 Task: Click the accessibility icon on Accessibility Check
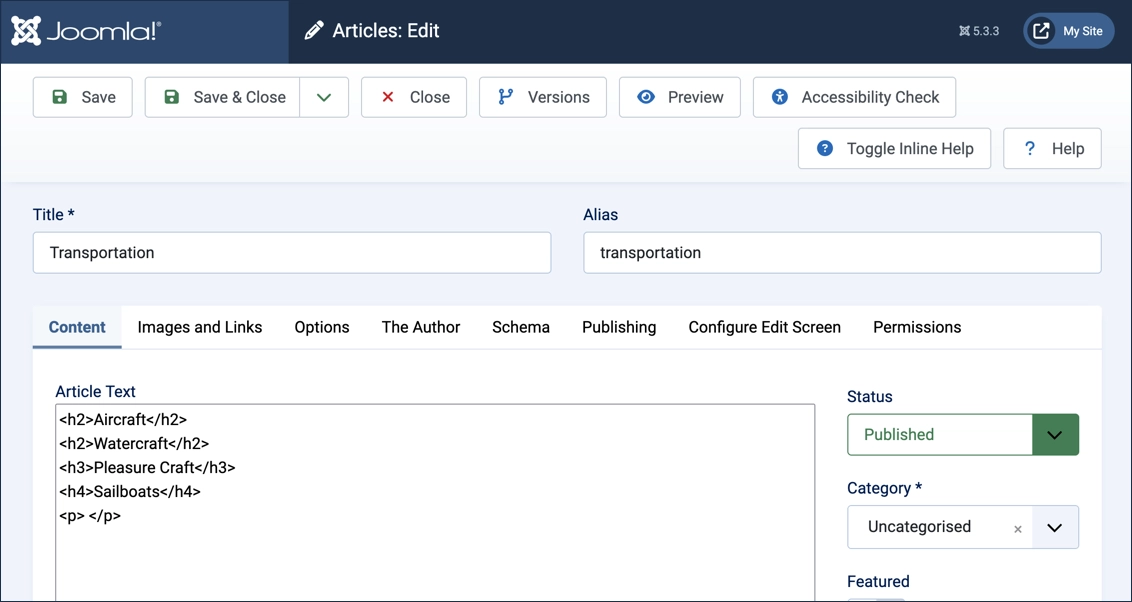(778, 97)
